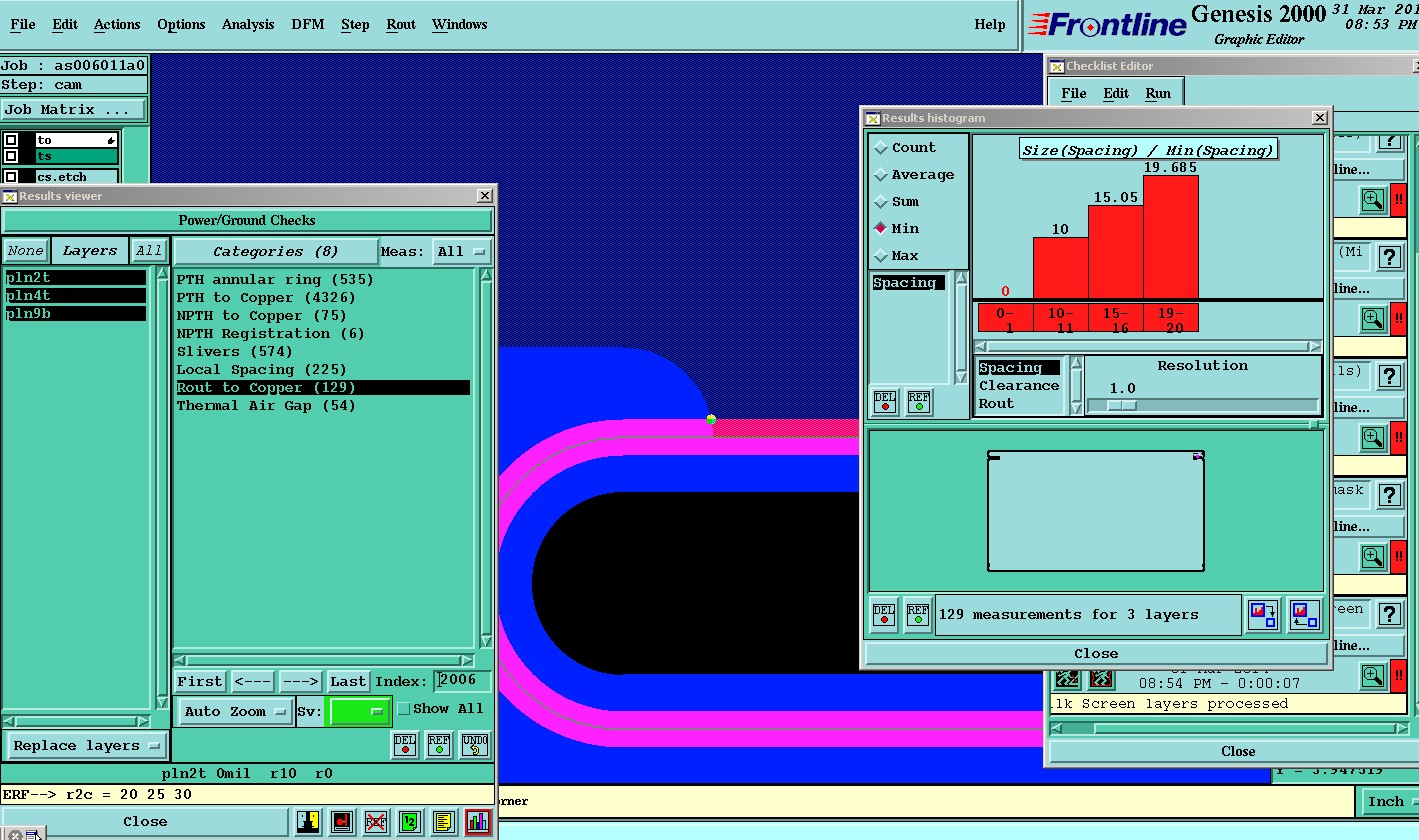Click crossed-out REF icon in Results viewer
Screen dimensions: 1419x840
376,822
